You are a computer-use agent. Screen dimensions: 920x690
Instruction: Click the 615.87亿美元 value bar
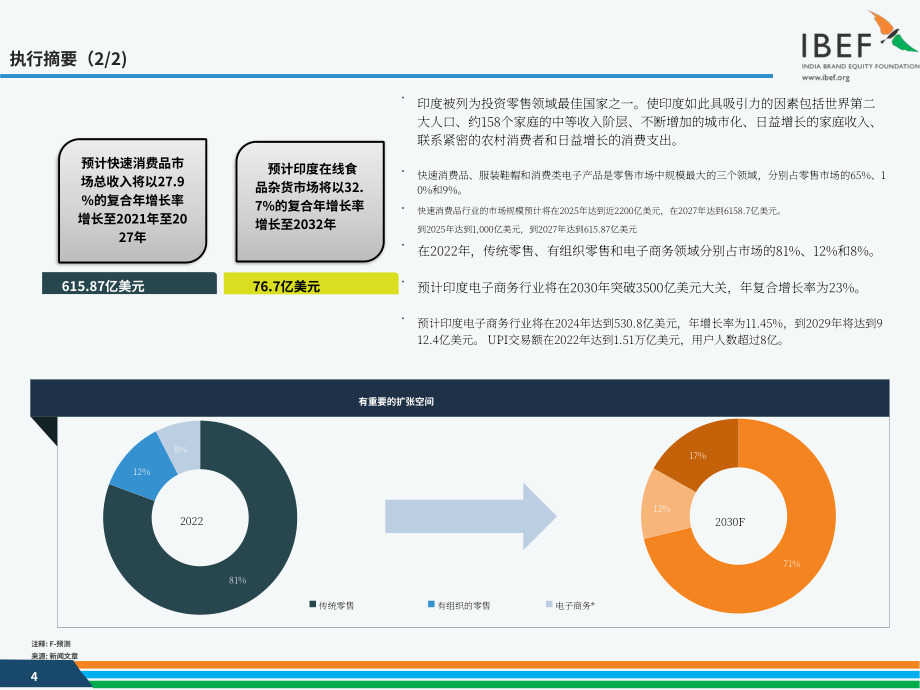click(x=129, y=283)
